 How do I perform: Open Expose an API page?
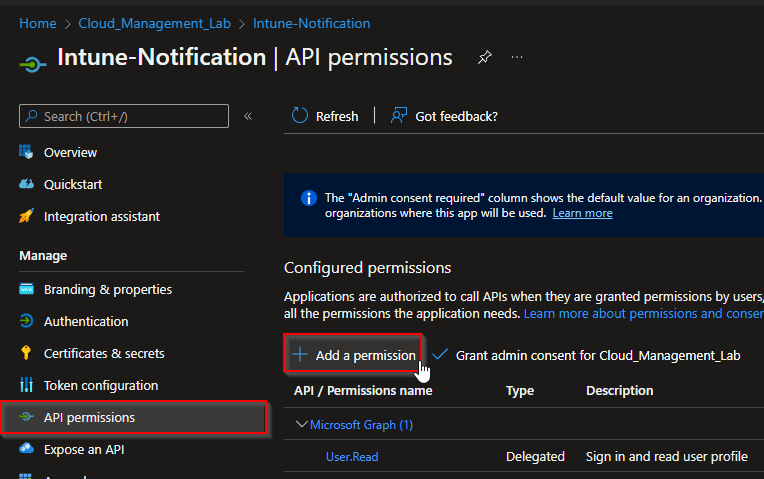(83, 449)
